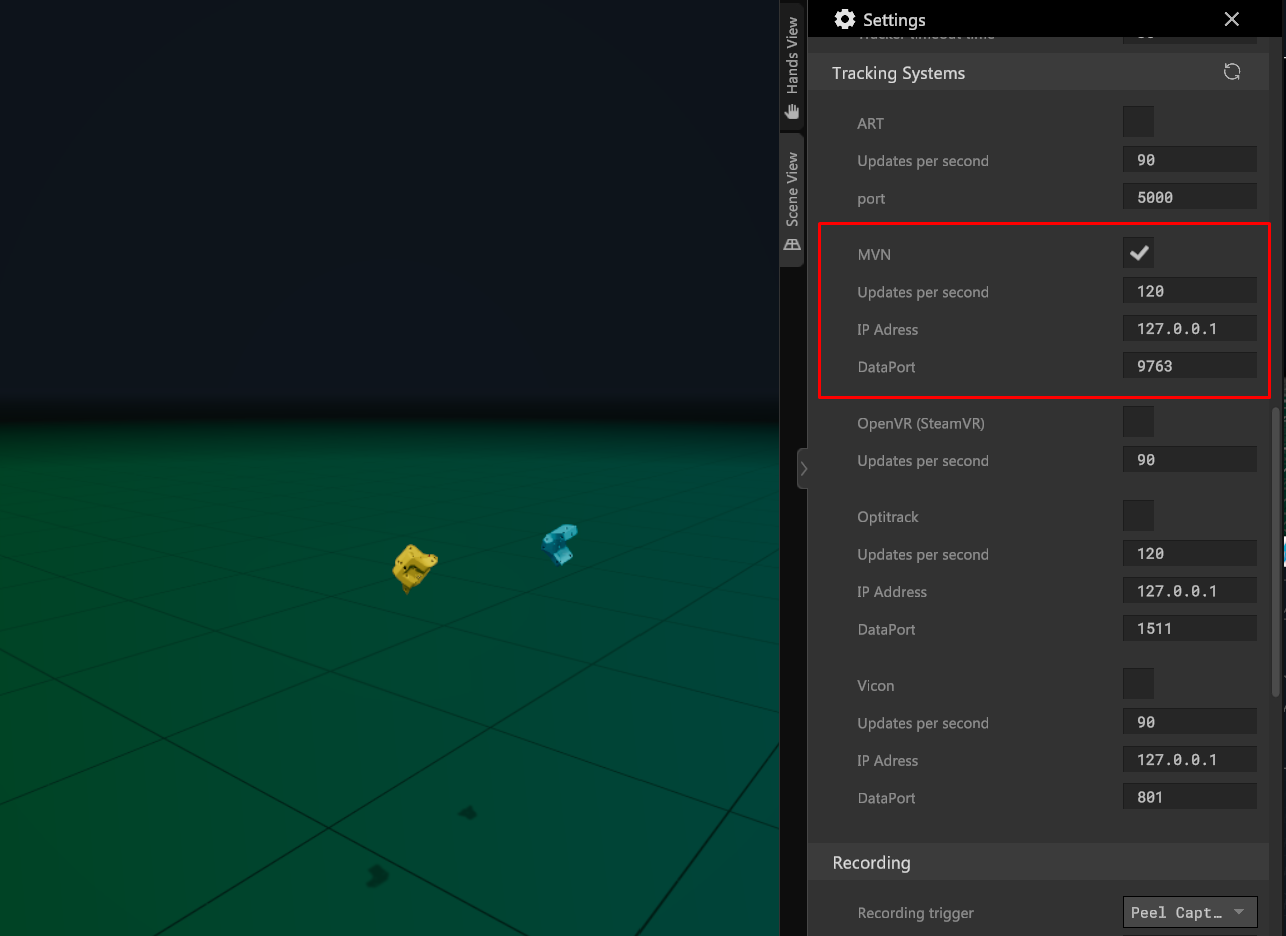The image size is (1286, 936).
Task: Click the ART port field showing 5000
Action: click(x=1190, y=197)
